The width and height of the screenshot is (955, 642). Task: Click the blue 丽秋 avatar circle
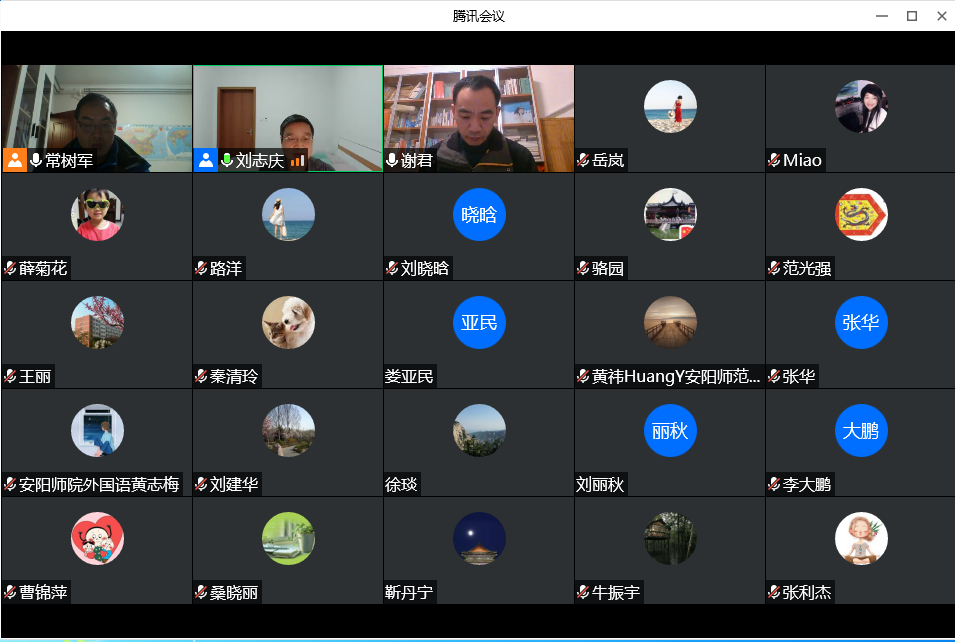[670, 431]
